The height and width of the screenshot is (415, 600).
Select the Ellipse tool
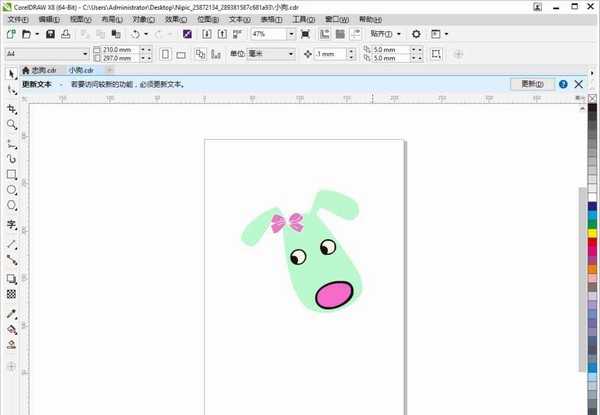pyautogui.click(x=11, y=190)
